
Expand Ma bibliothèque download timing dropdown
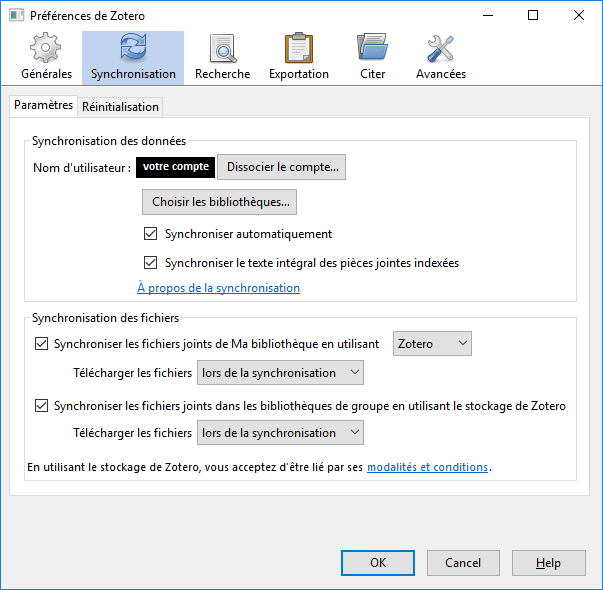[279, 373]
